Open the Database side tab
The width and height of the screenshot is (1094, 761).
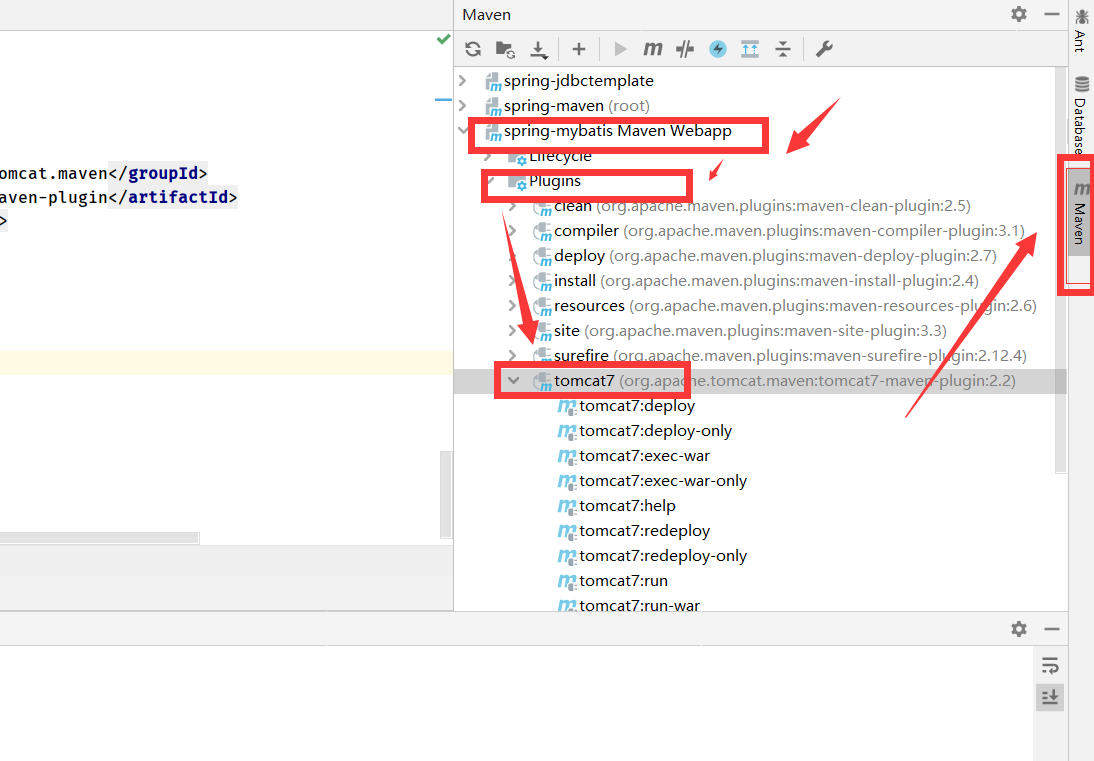(x=1081, y=114)
